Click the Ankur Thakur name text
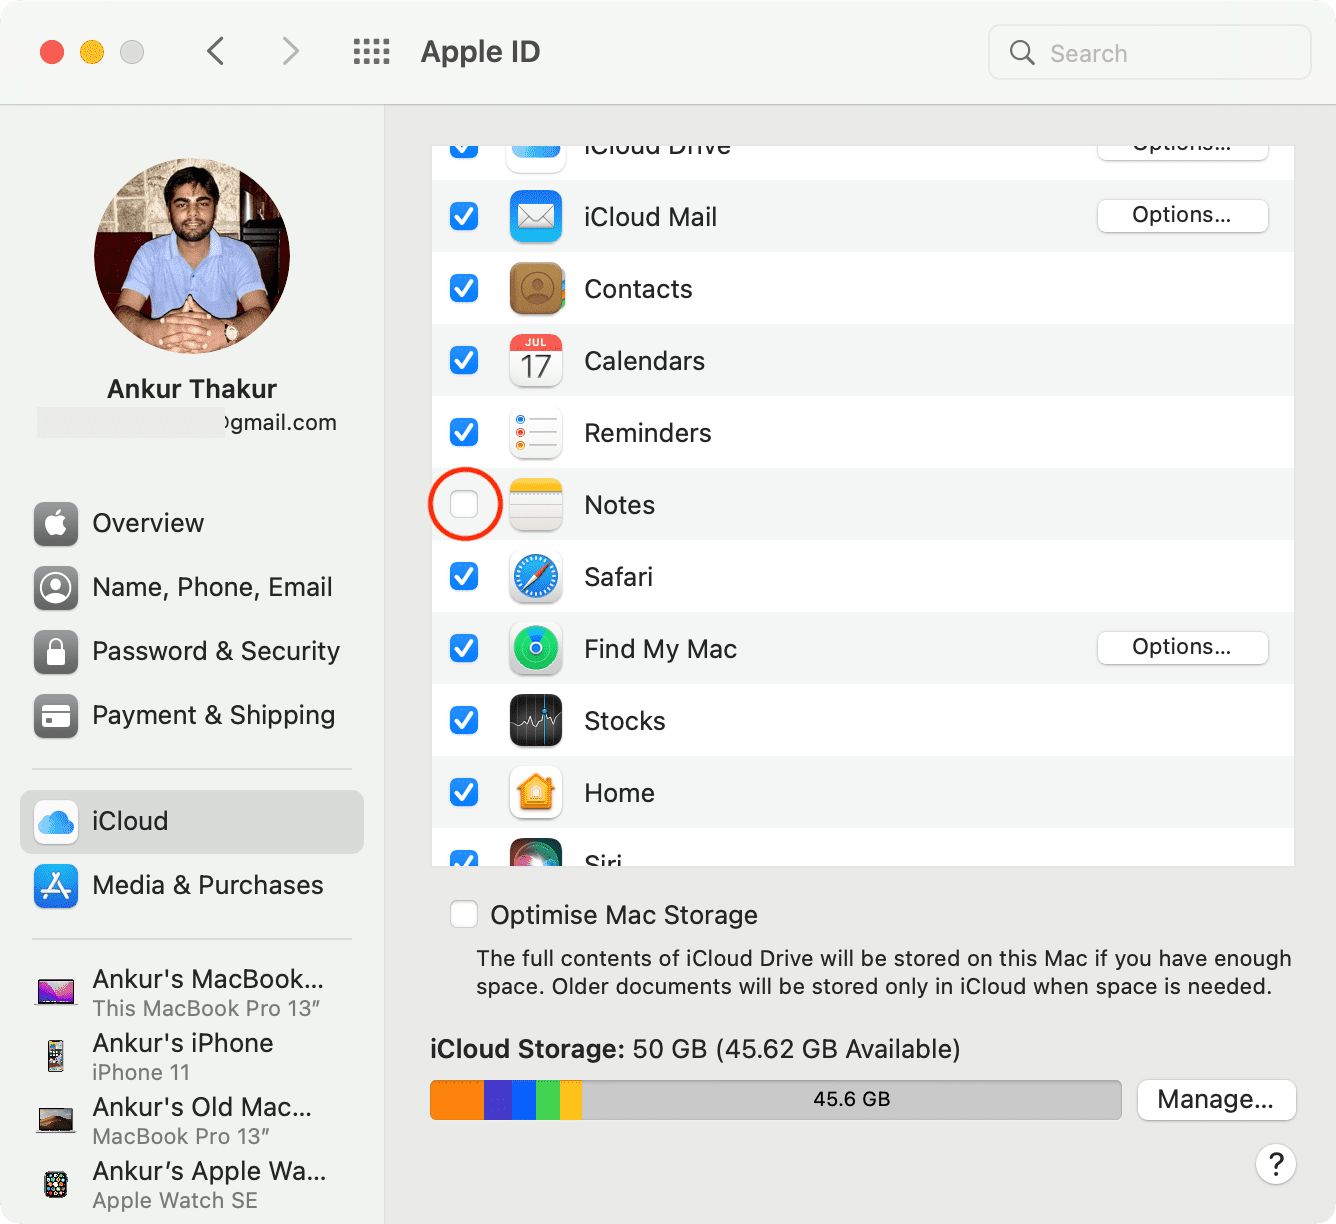The width and height of the screenshot is (1336, 1224). tap(192, 389)
